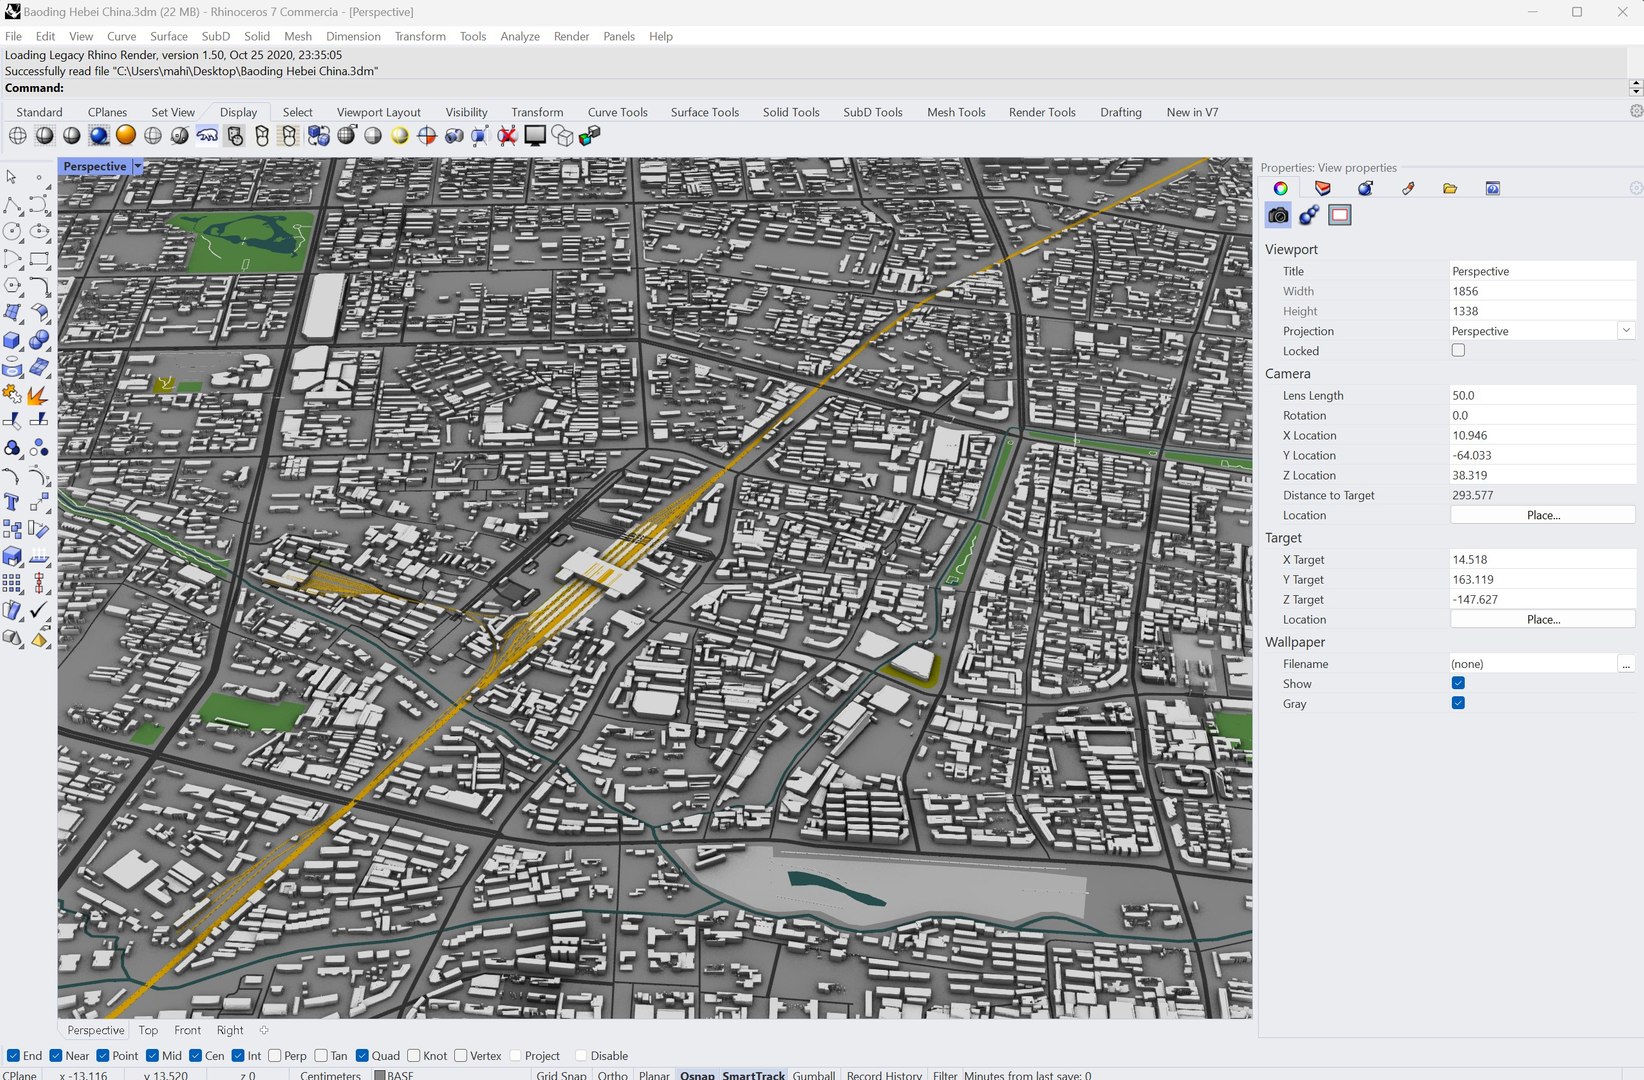Click the camera icon in Display toolbar
The height and width of the screenshot is (1080, 1644).
click(x=454, y=135)
